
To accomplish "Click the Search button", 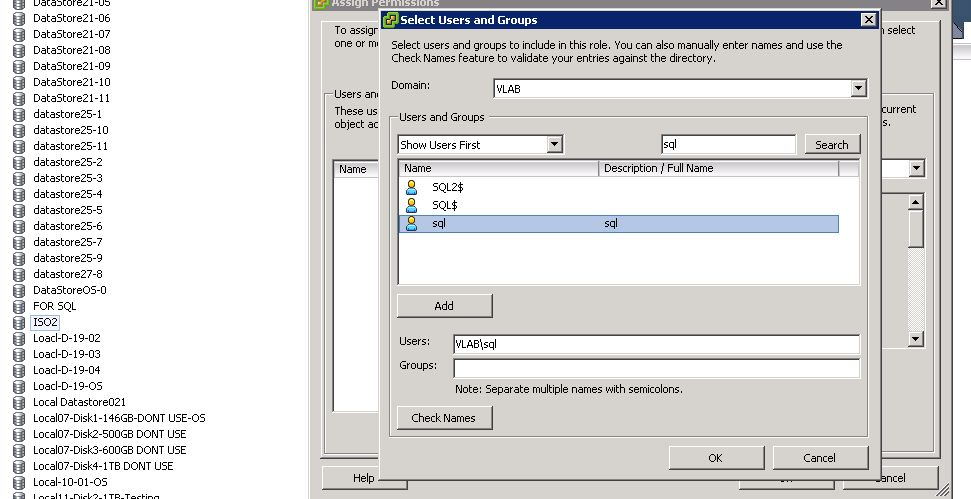I will 832,145.
